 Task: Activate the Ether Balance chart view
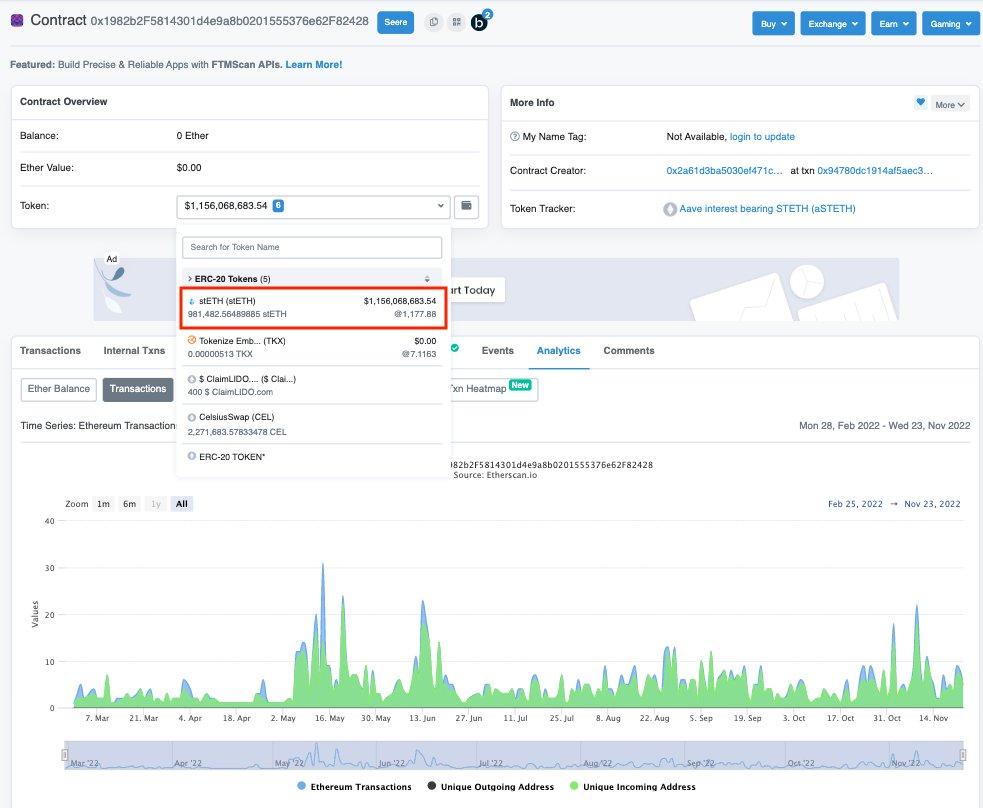57,389
